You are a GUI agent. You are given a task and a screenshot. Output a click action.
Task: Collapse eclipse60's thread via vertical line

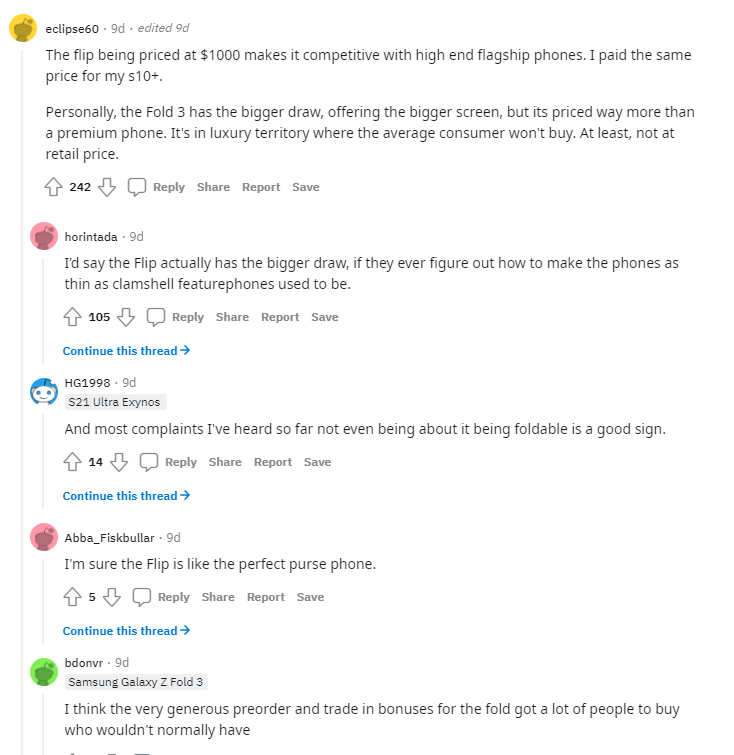[22, 400]
